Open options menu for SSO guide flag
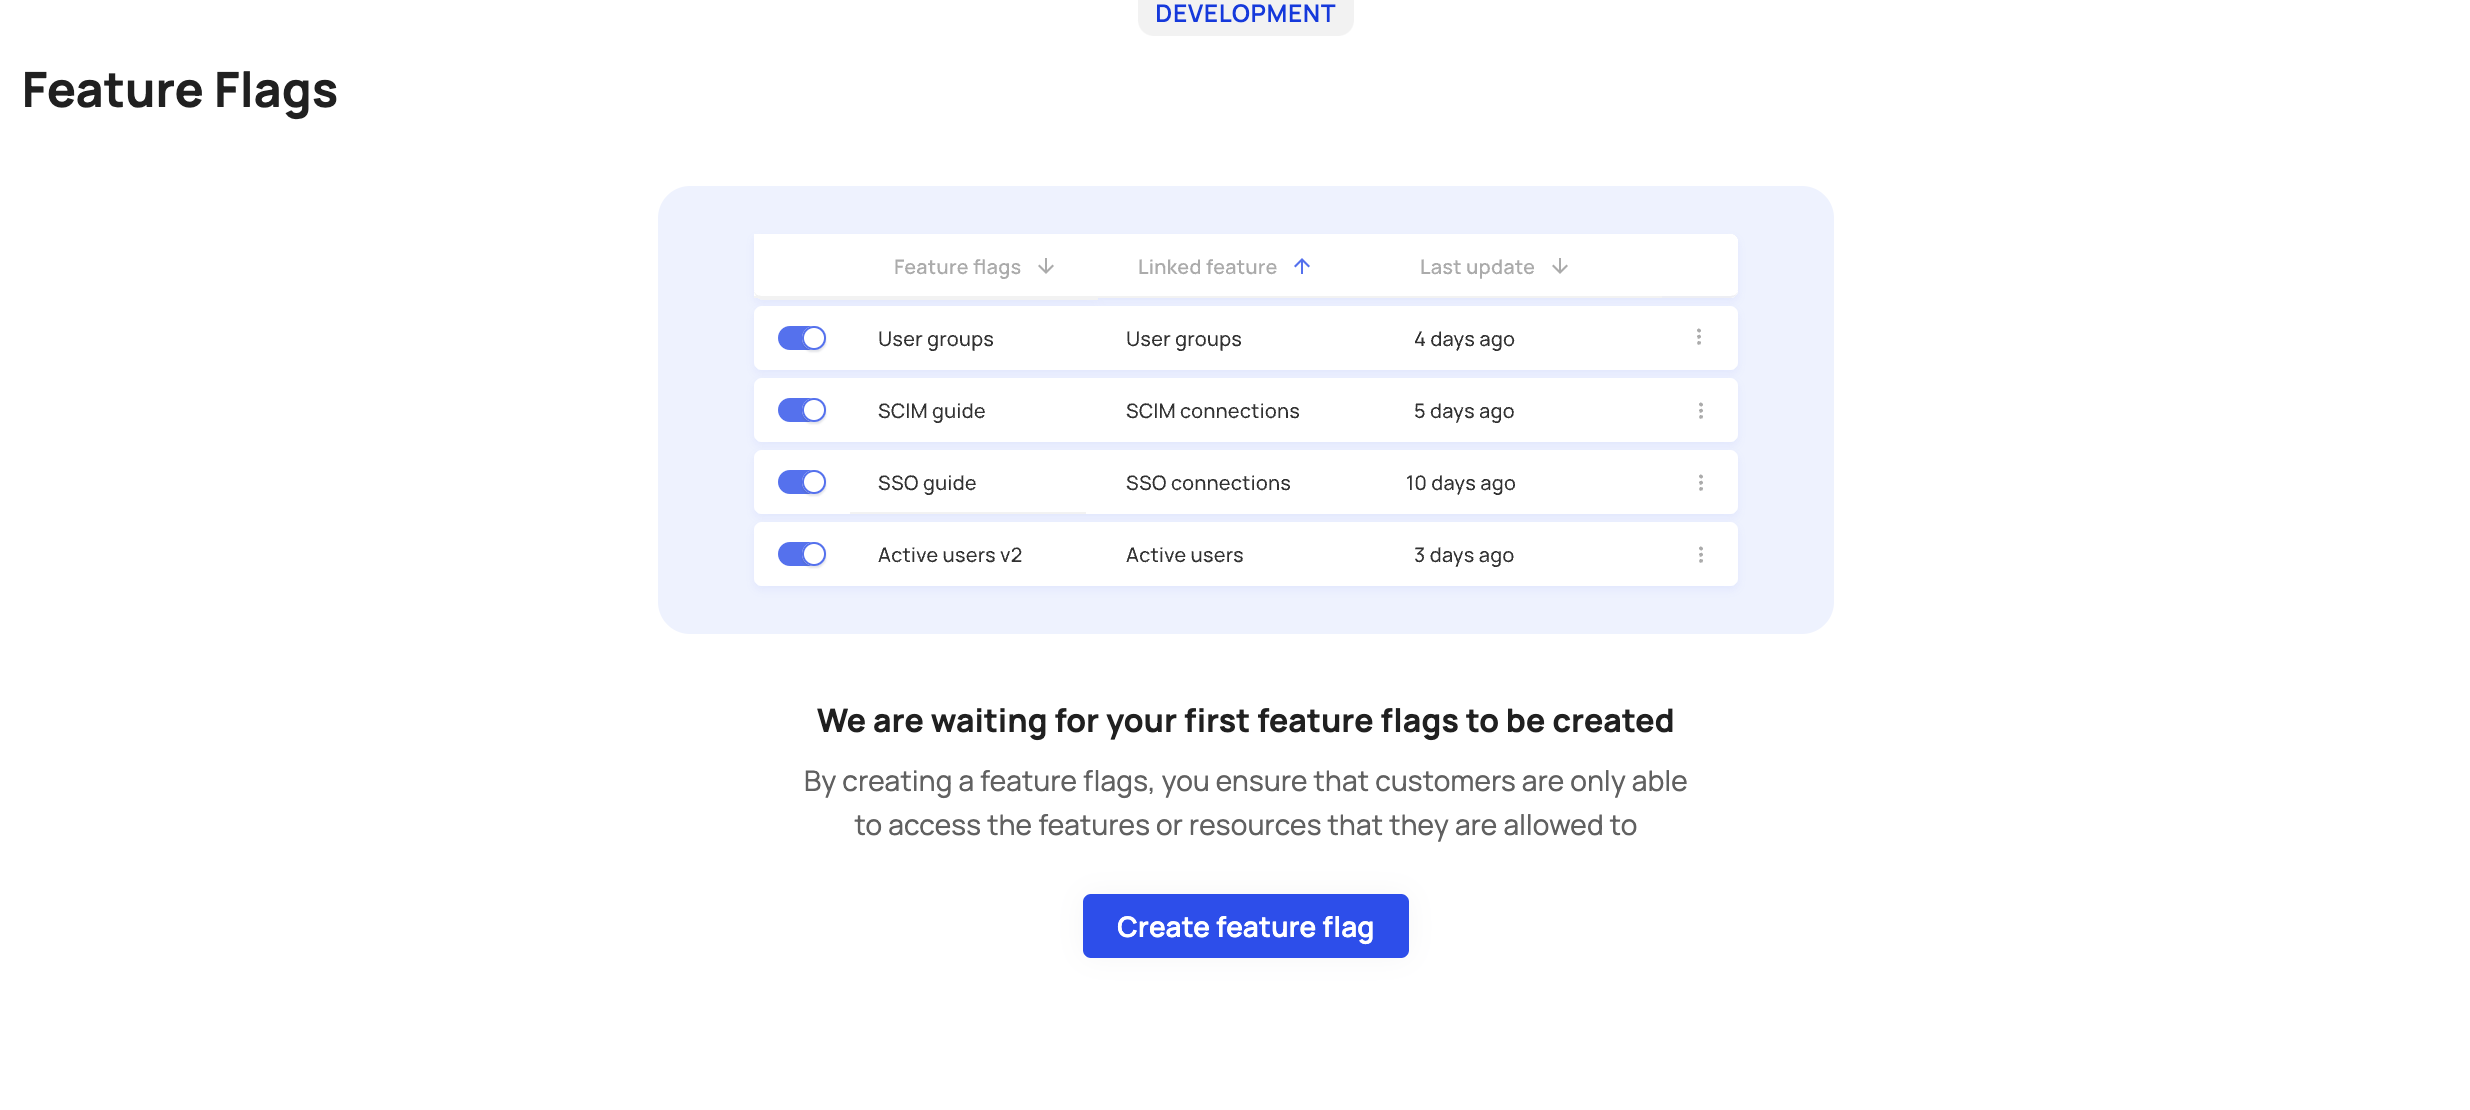This screenshot has height=1110, width=2470. tap(1699, 482)
